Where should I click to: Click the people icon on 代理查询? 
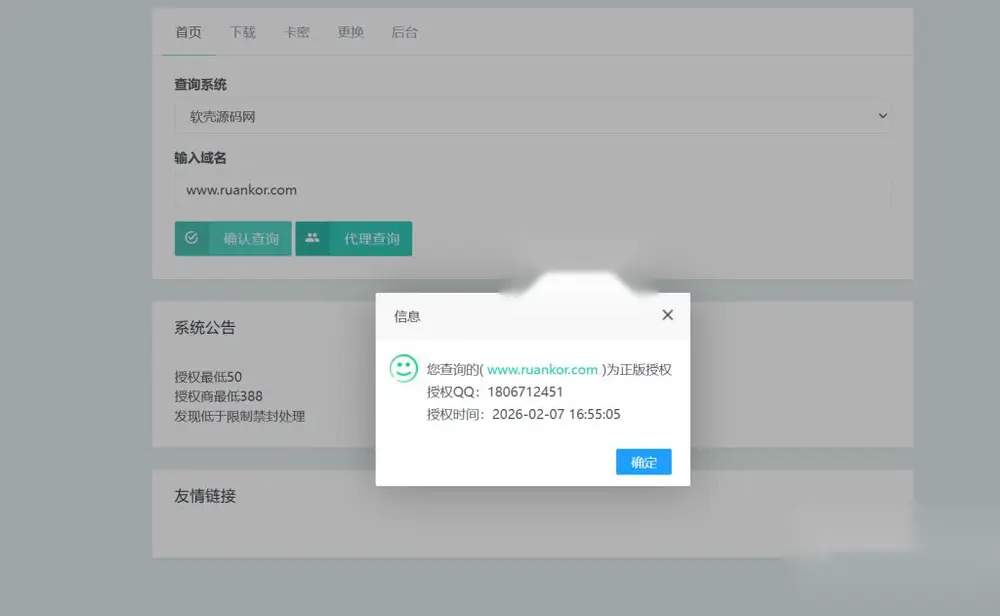[x=312, y=238]
